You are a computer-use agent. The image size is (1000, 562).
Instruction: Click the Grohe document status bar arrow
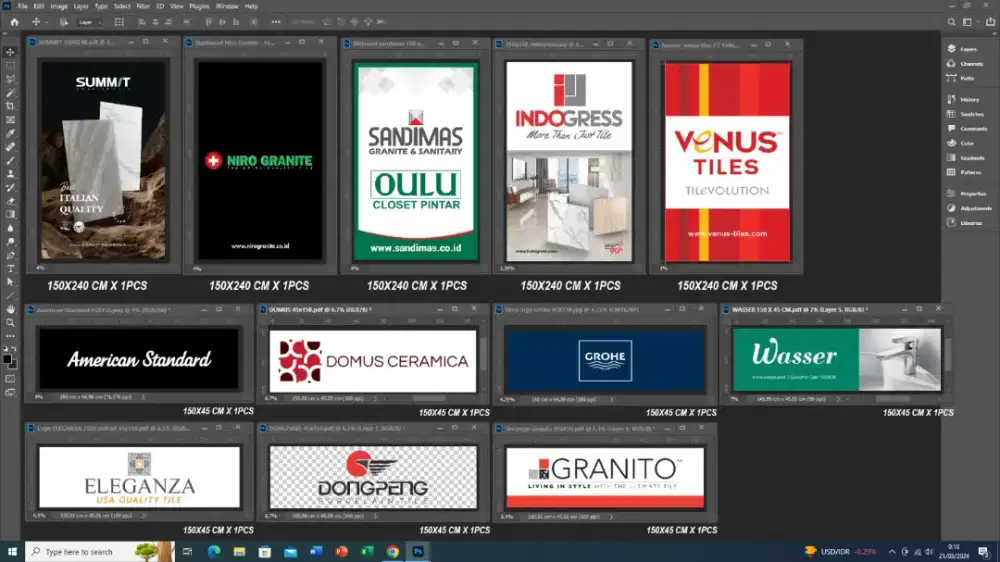(x=611, y=399)
